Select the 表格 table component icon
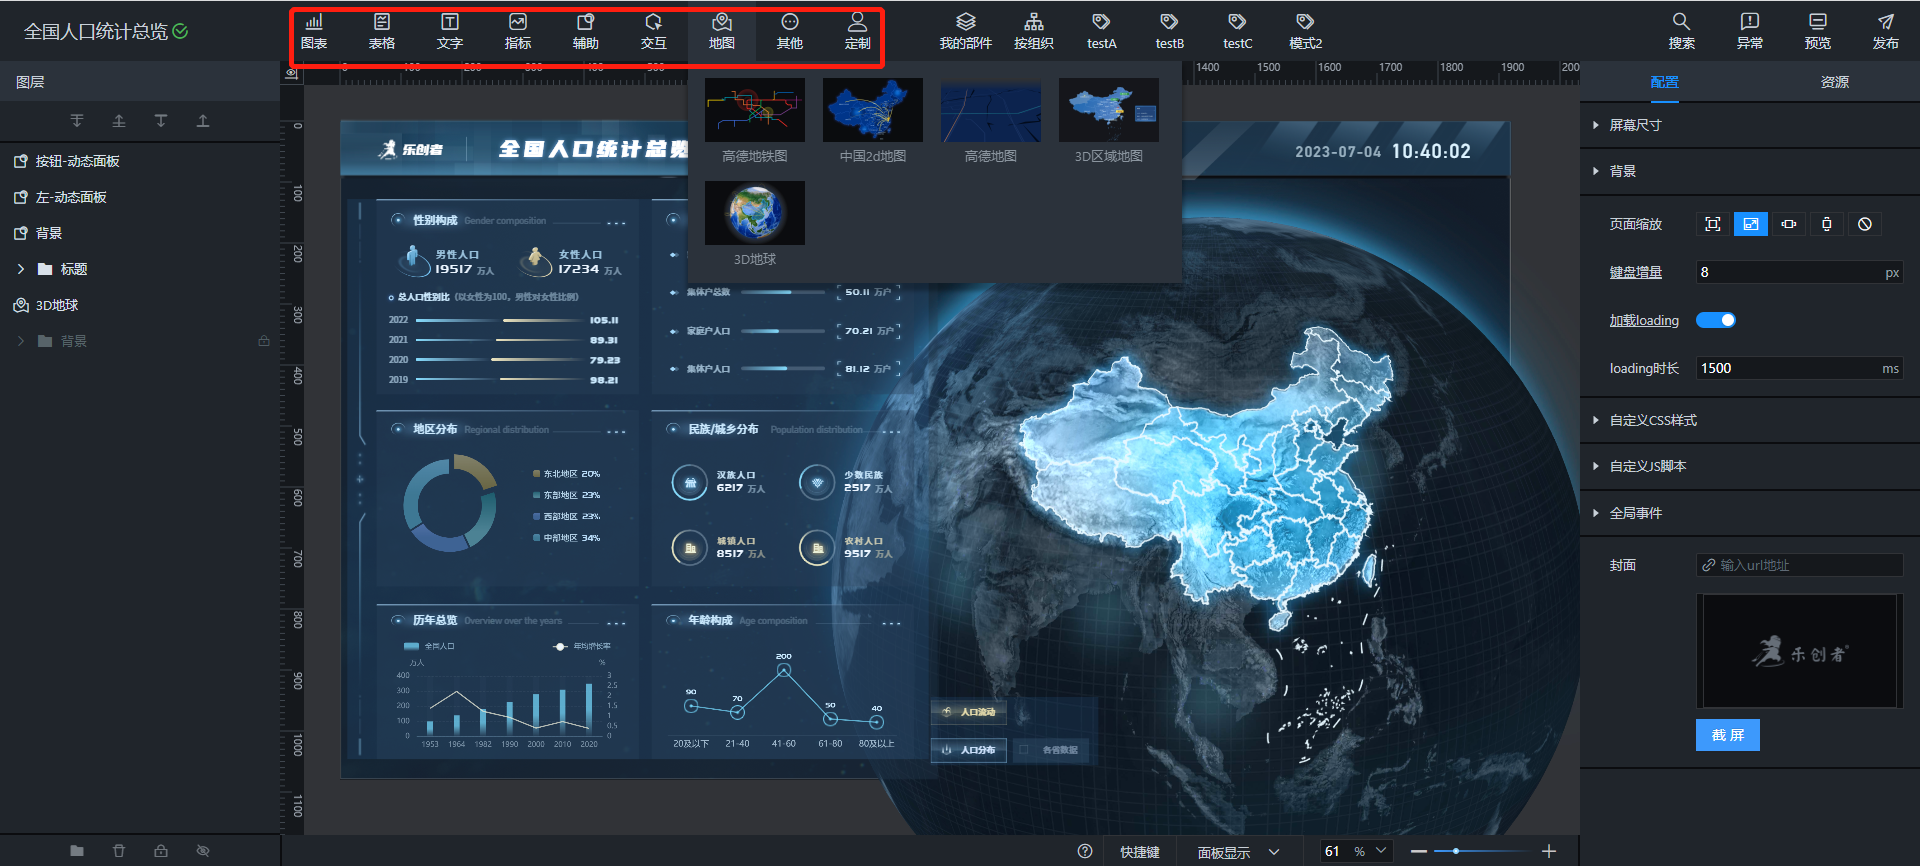This screenshot has height=866, width=1920. [382, 31]
